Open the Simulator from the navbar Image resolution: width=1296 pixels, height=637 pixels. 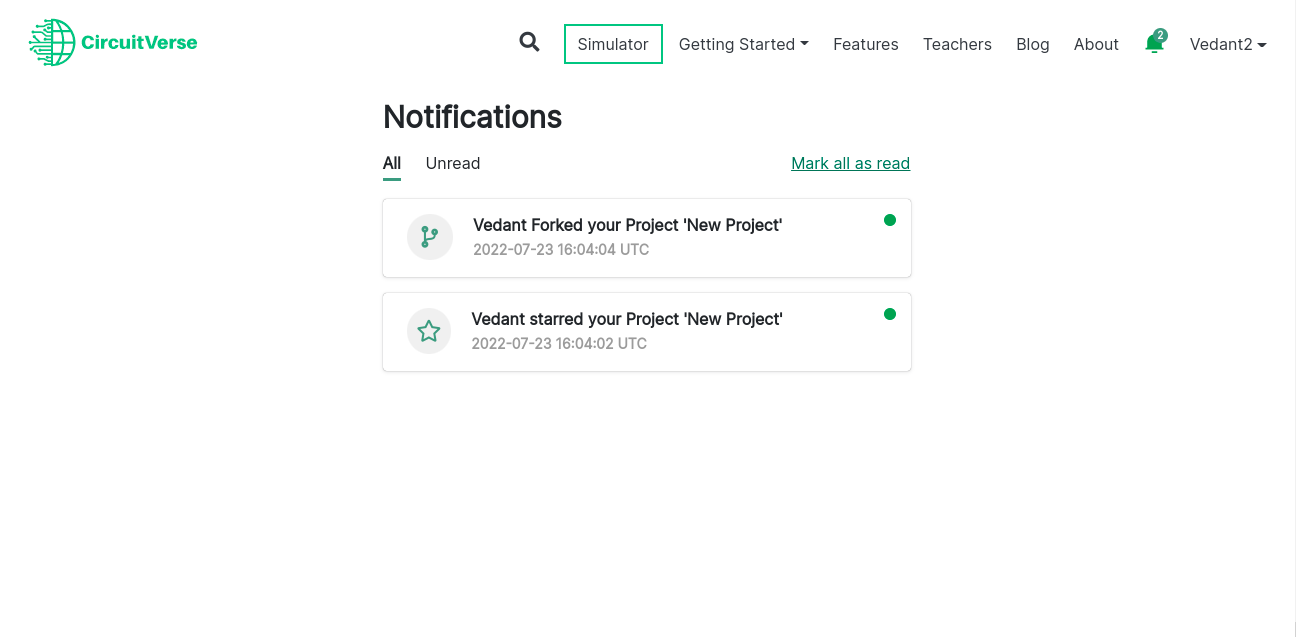coord(613,44)
